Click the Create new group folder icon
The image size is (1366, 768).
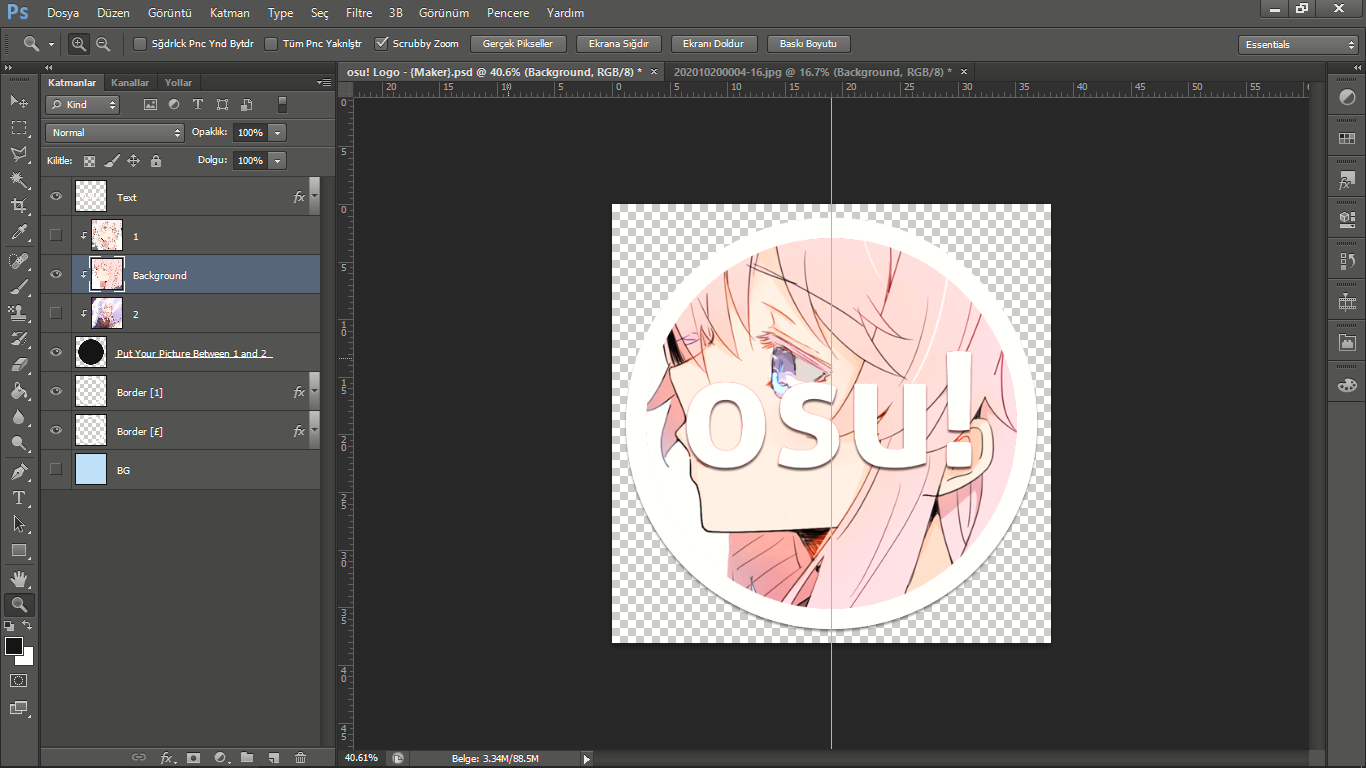pyautogui.click(x=246, y=758)
